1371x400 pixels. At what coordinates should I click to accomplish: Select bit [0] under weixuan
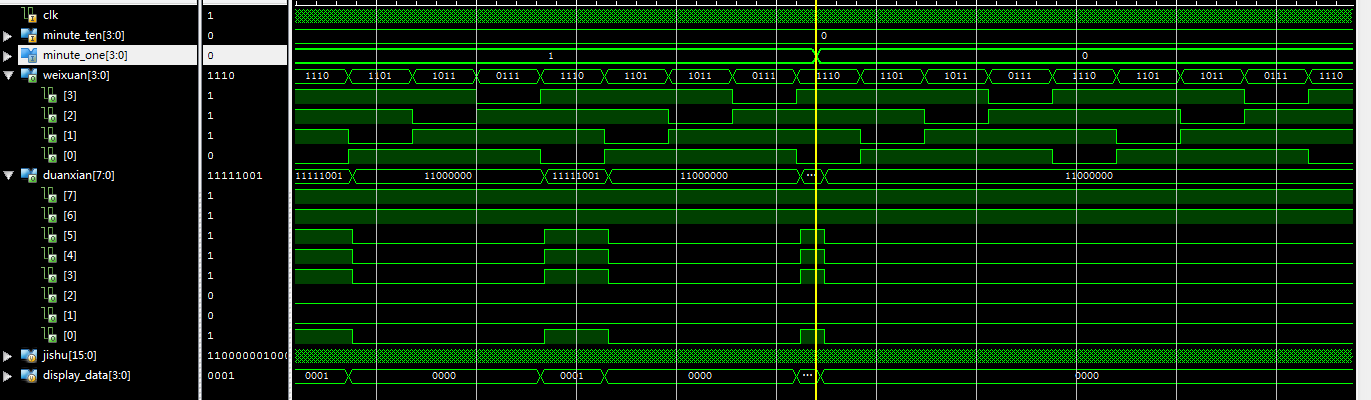[x=68, y=155]
